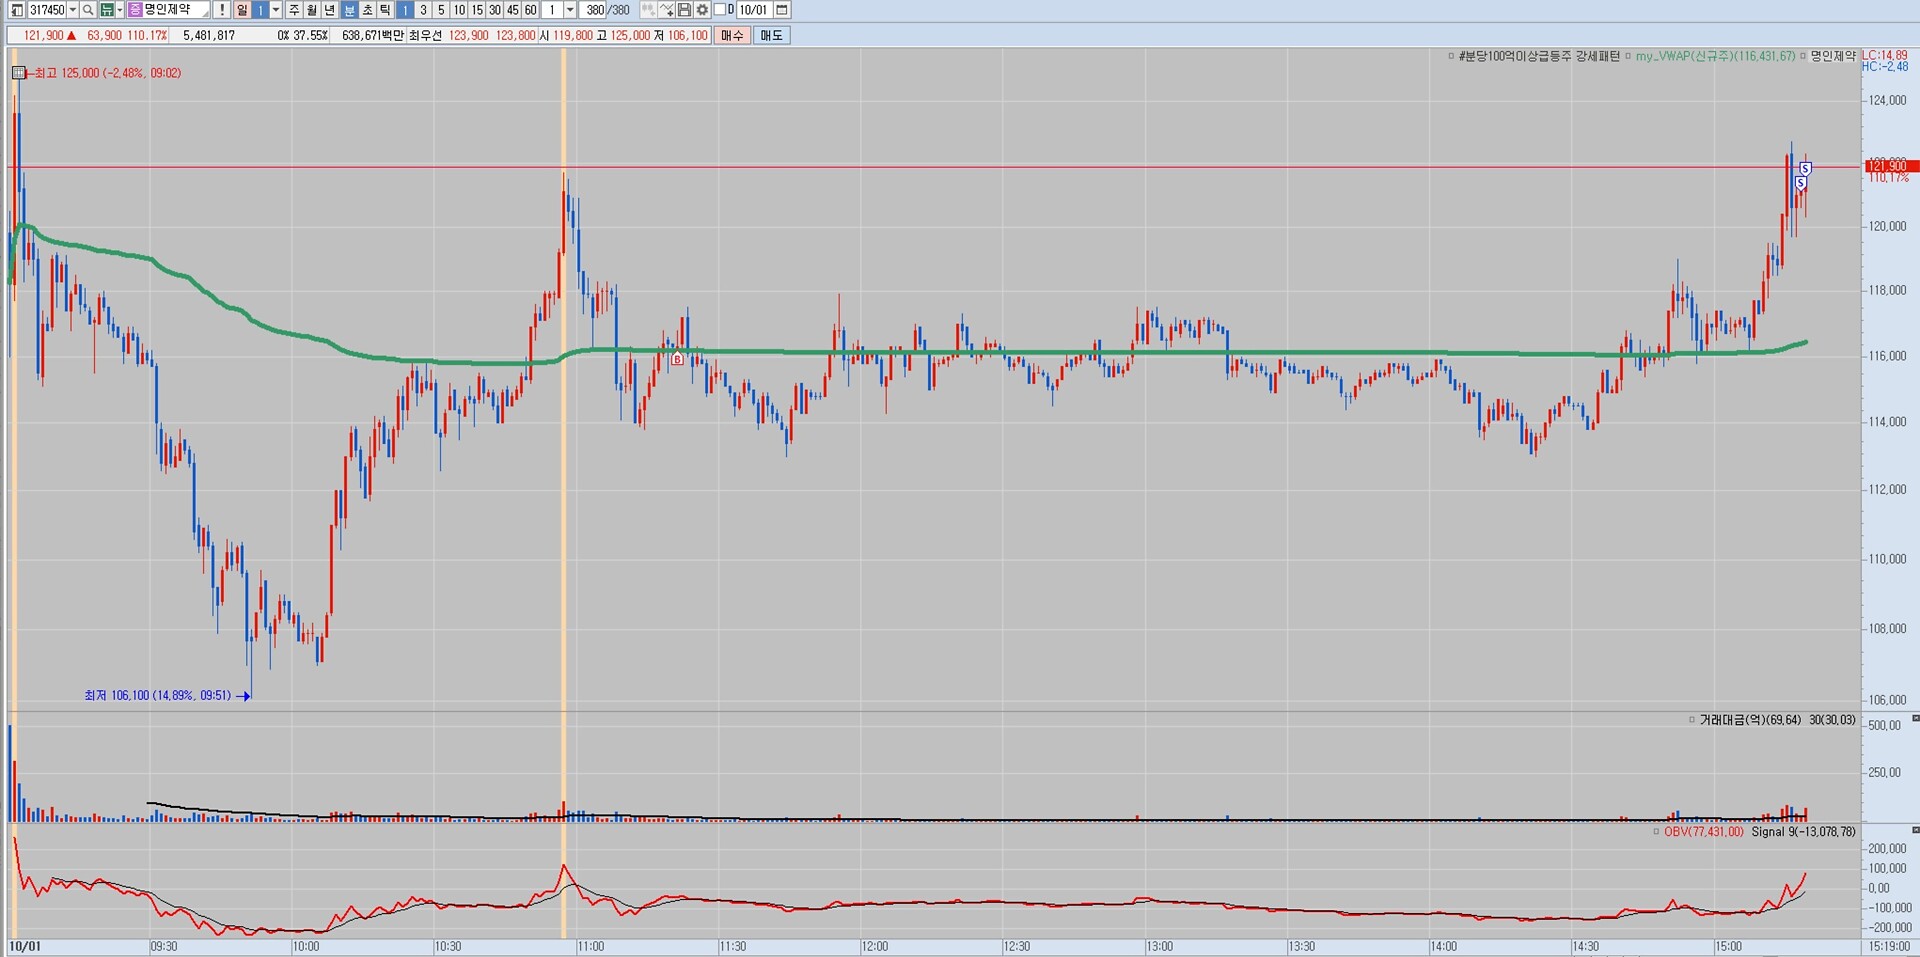Click the blue 1 button next to 일

(x=260, y=10)
